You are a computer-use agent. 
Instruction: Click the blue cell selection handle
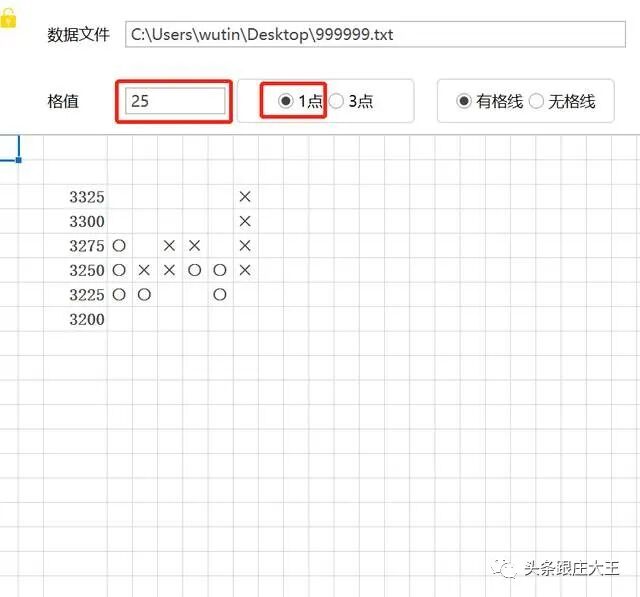point(19,160)
